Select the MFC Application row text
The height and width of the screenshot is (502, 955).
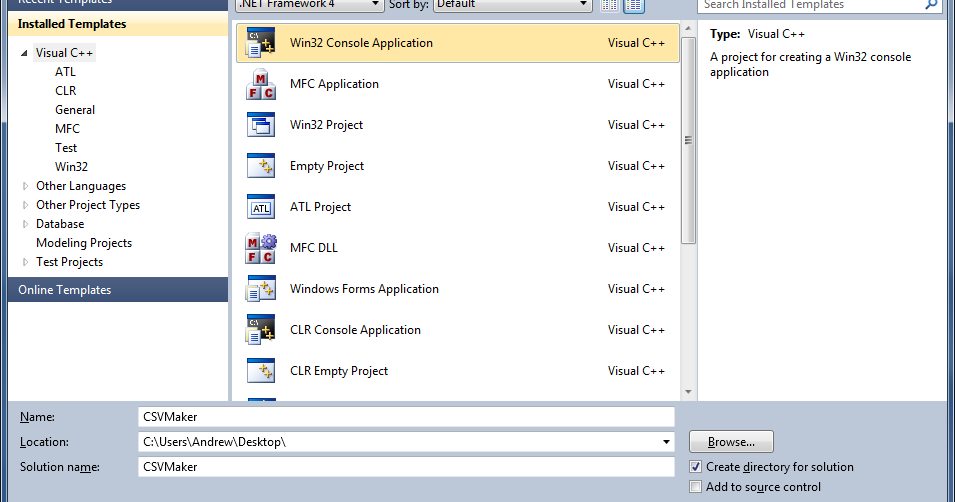point(334,84)
